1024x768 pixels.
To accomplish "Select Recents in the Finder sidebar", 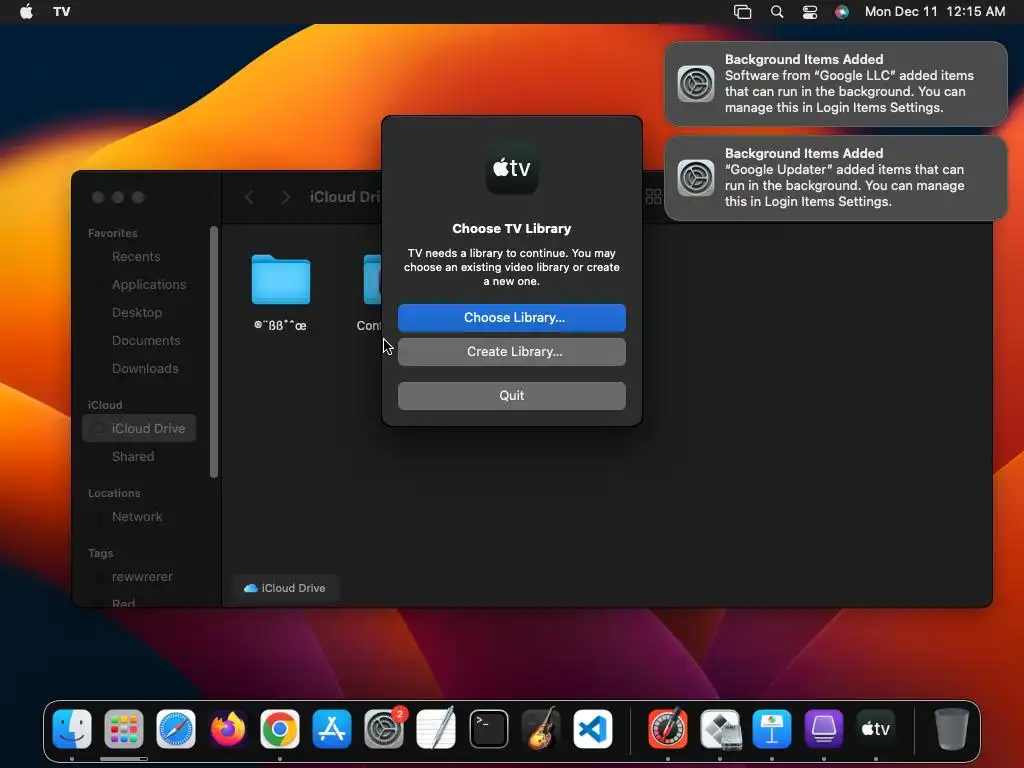I will [136, 257].
